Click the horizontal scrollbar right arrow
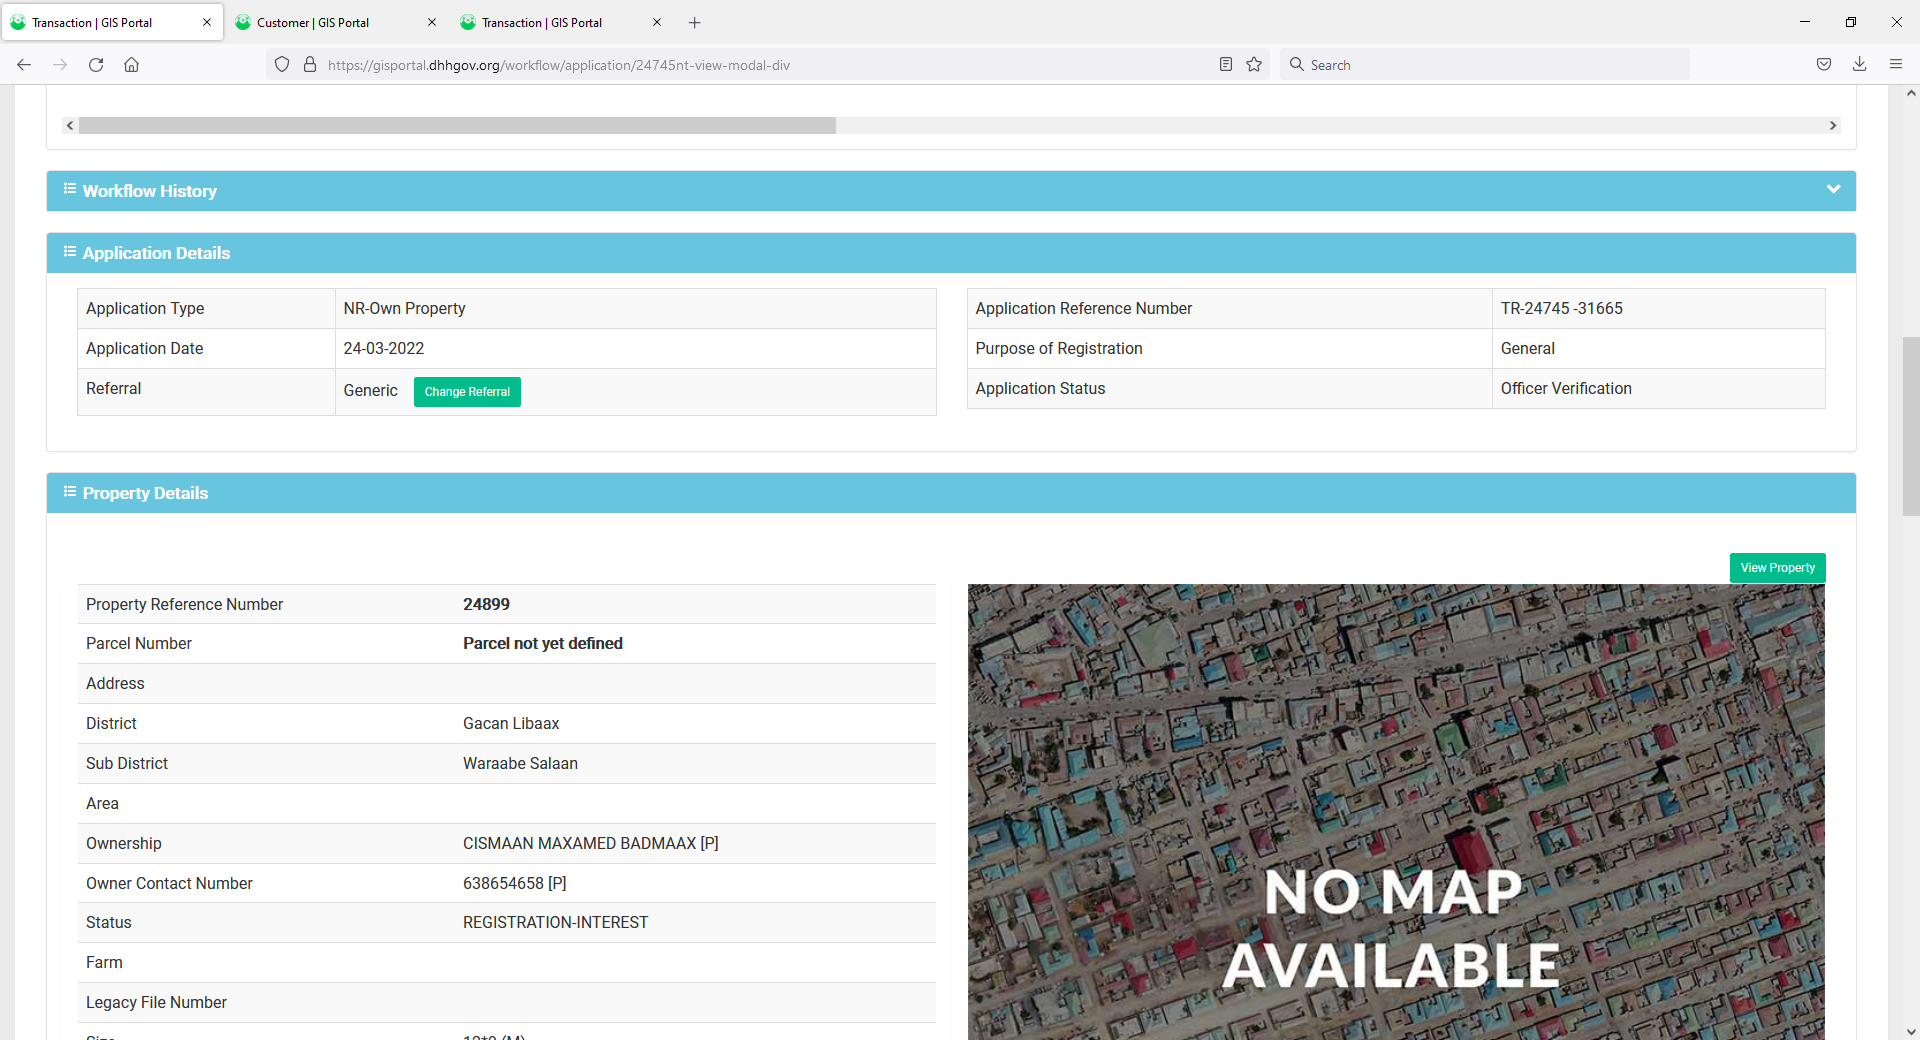 pos(1833,126)
